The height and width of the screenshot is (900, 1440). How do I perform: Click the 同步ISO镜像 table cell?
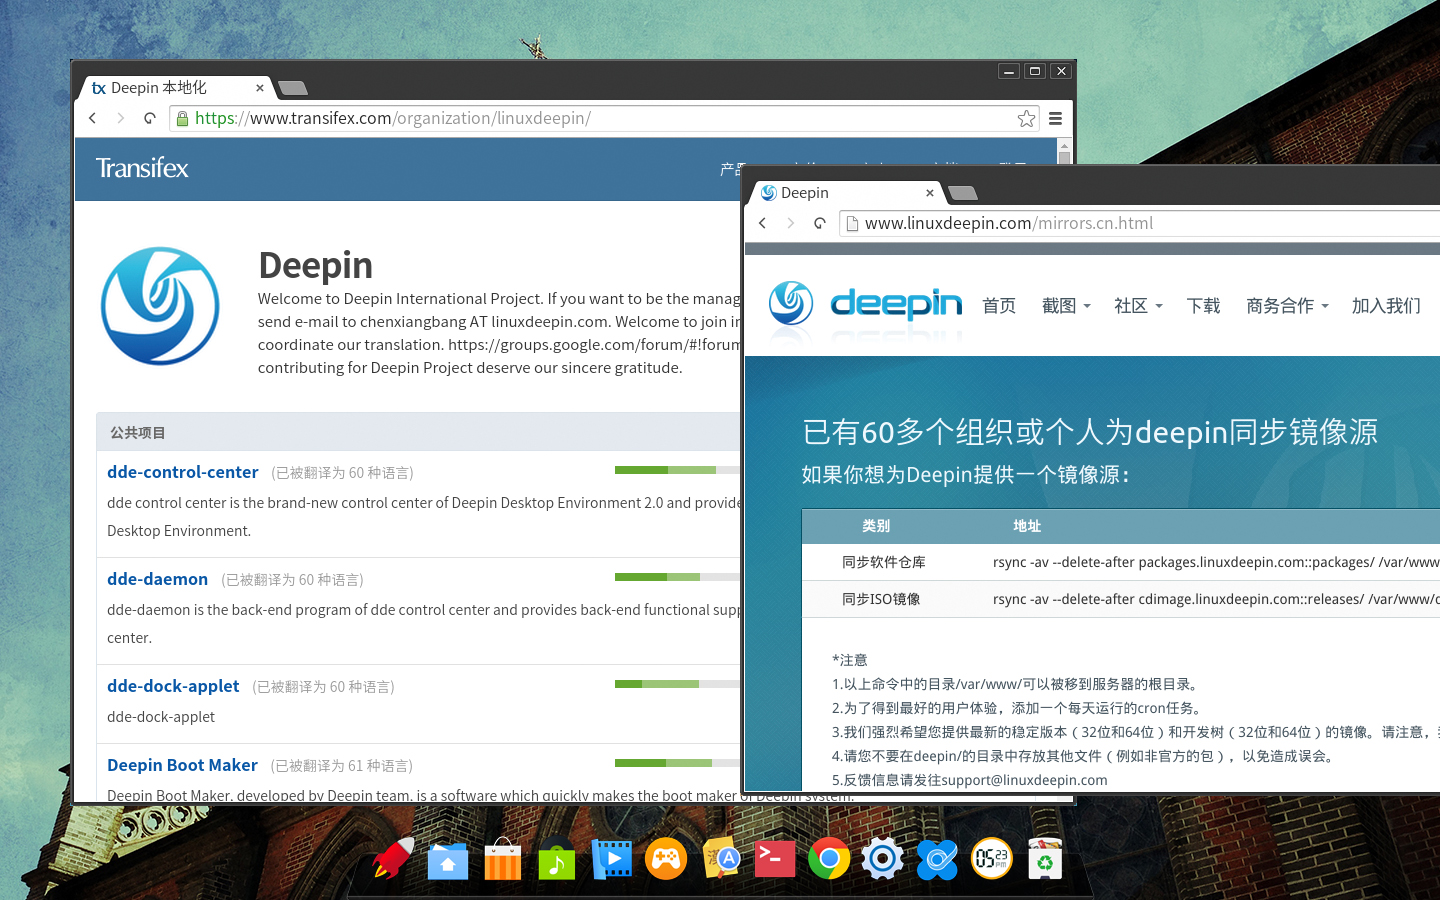881,599
